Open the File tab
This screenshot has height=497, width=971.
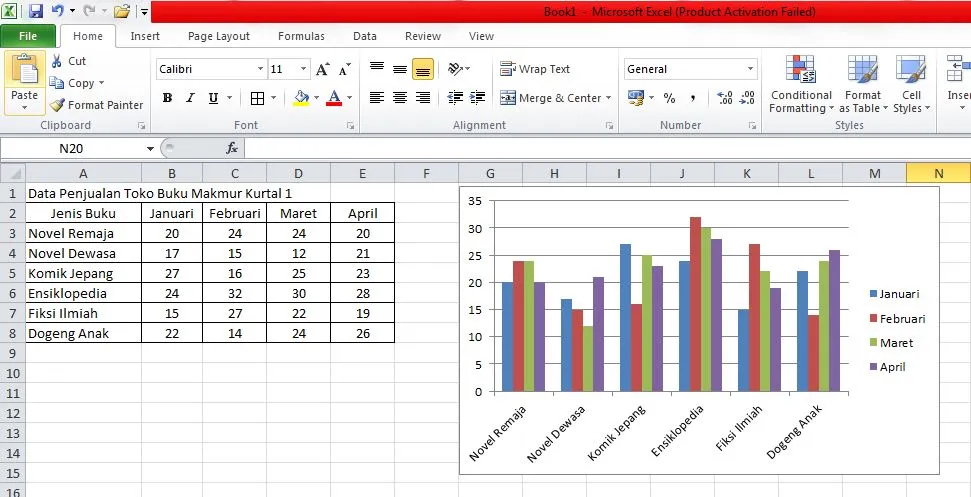pyautogui.click(x=28, y=37)
